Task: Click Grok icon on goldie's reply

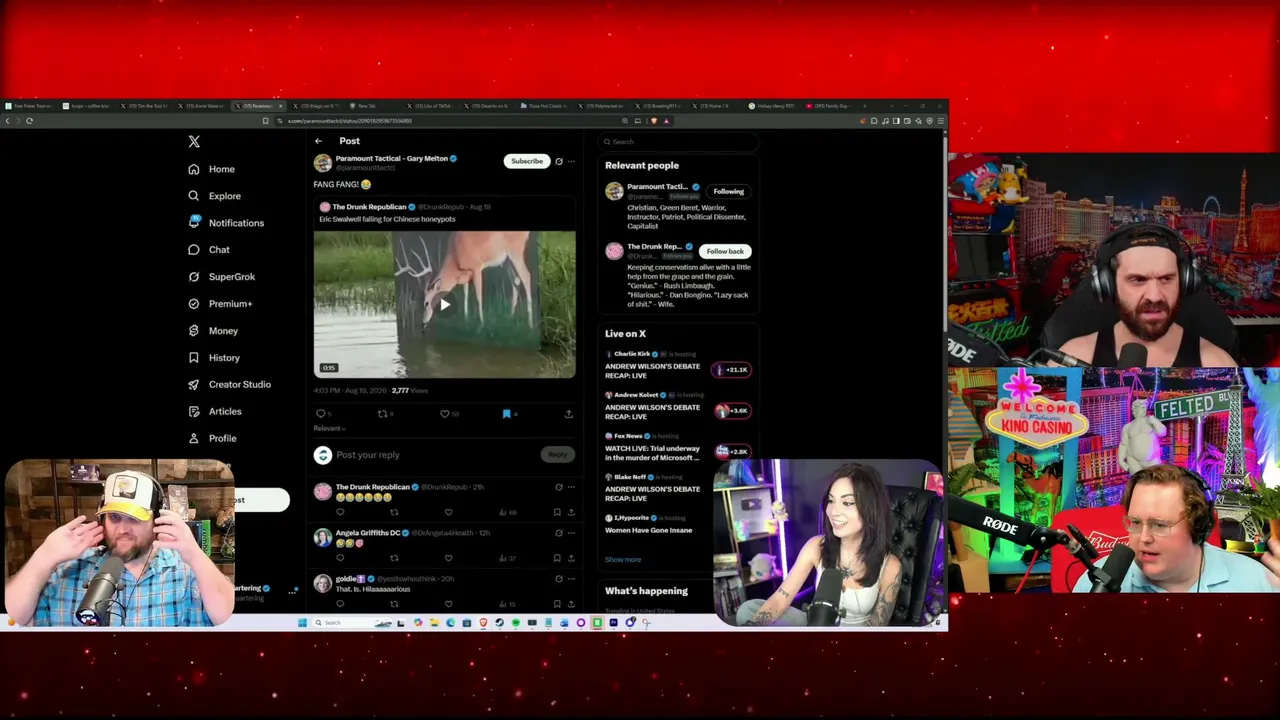Action: tap(559, 579)
